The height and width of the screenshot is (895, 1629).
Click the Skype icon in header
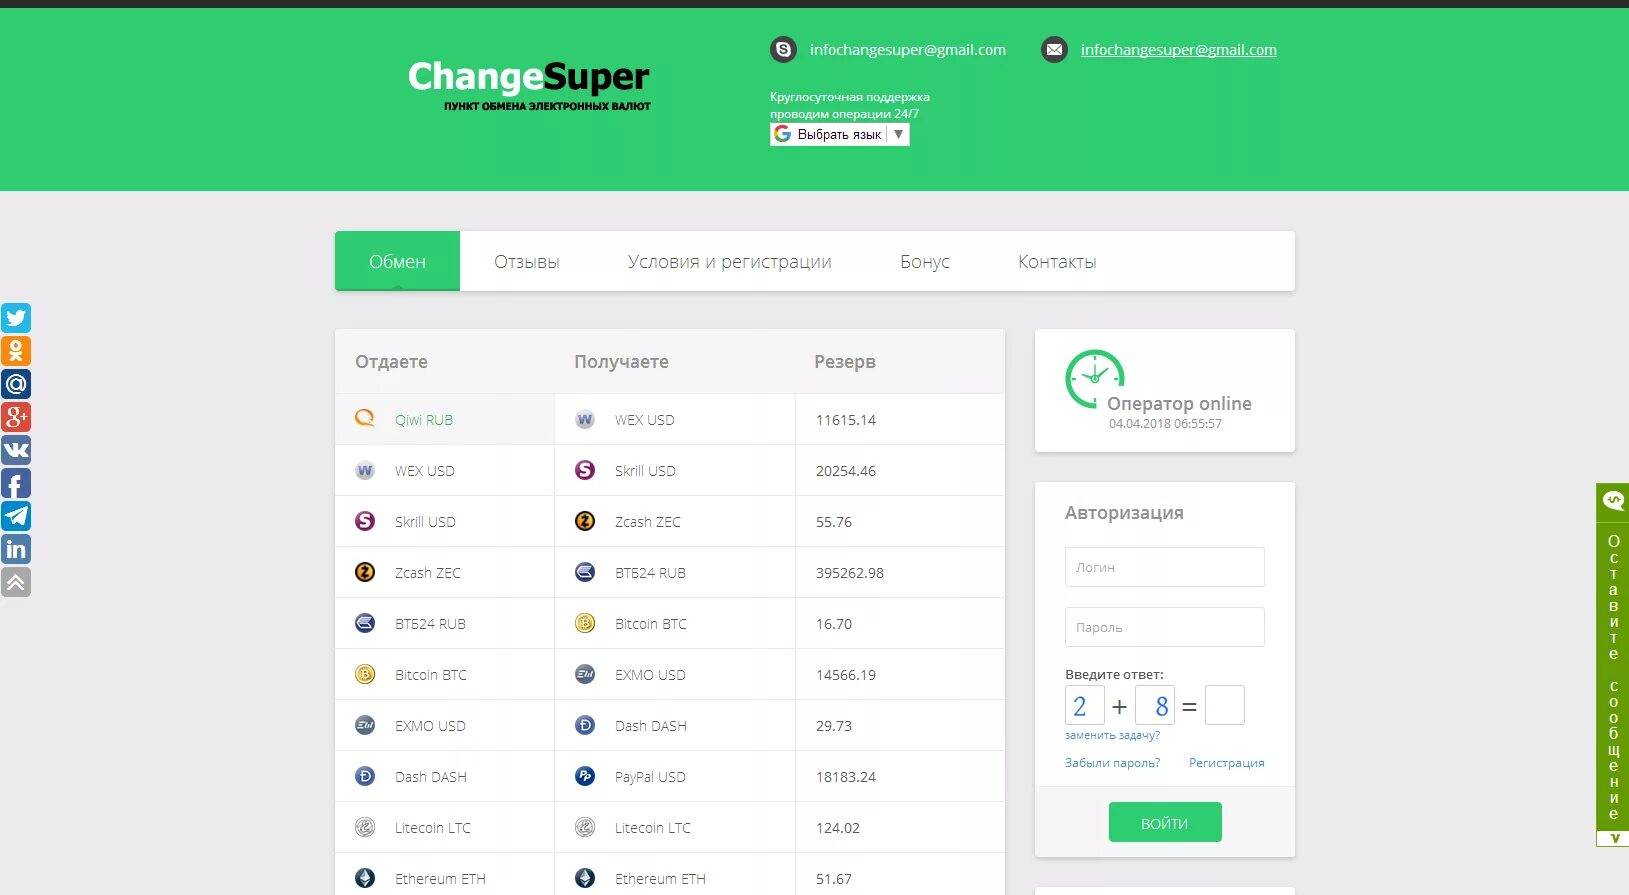click(783, 49)
